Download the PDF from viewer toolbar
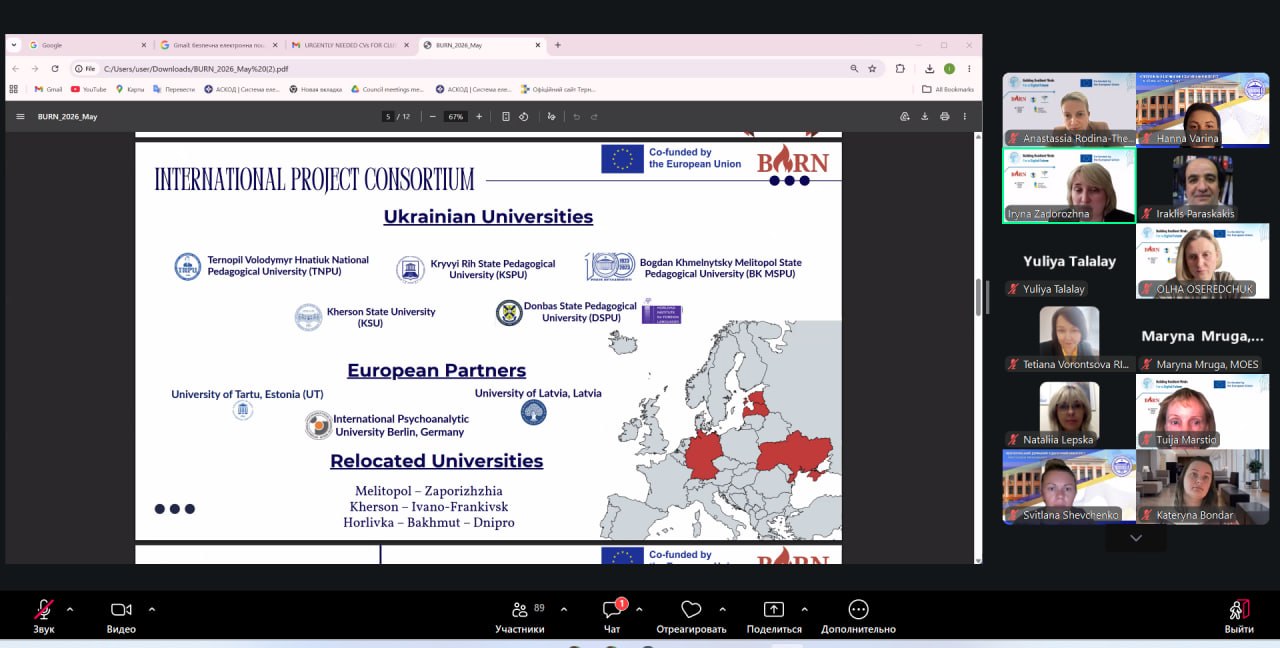1280x648 pixels. click(x=925, y=116)
